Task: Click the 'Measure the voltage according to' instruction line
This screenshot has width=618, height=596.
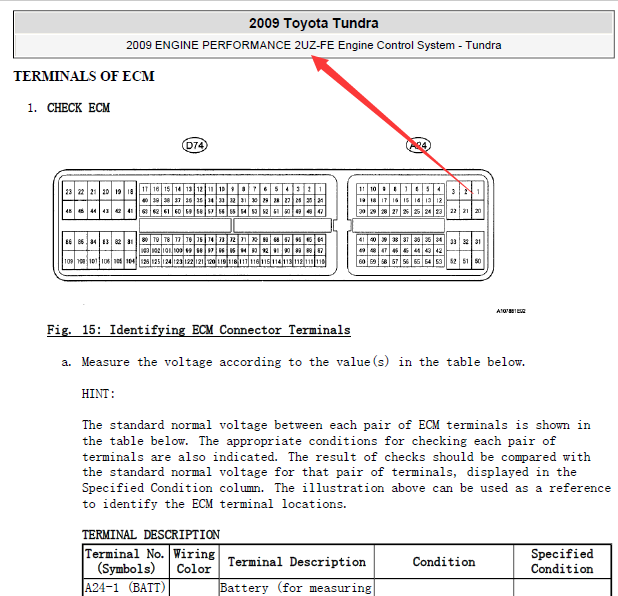Action: [303, 362]
